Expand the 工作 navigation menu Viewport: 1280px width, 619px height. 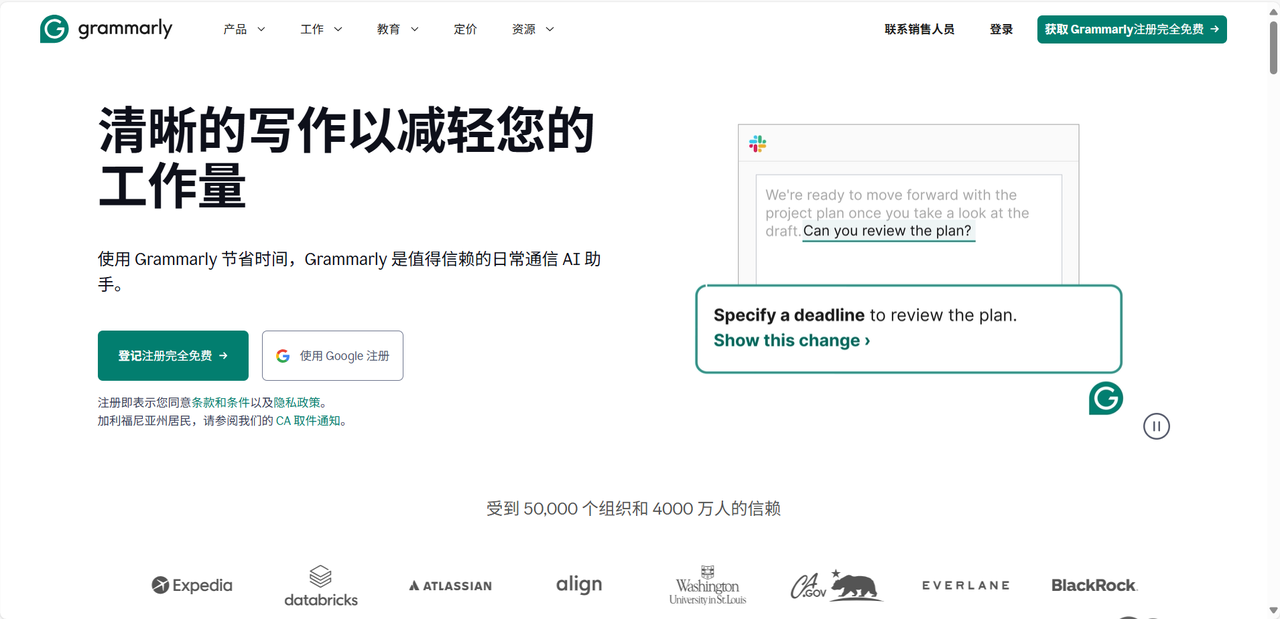[321, 29]
